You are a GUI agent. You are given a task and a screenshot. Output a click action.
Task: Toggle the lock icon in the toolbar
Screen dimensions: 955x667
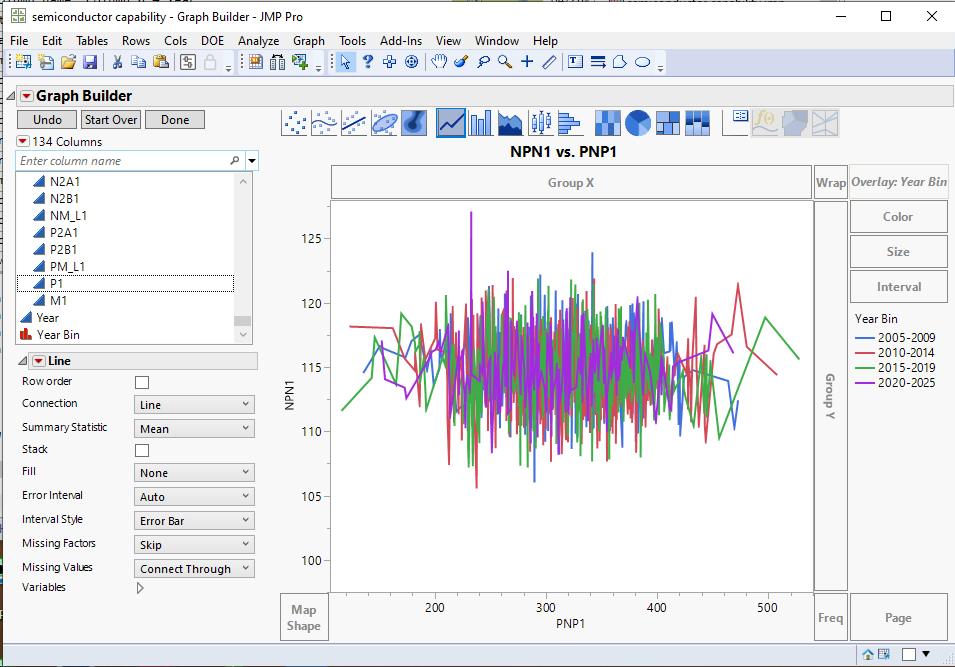(209, 61)
